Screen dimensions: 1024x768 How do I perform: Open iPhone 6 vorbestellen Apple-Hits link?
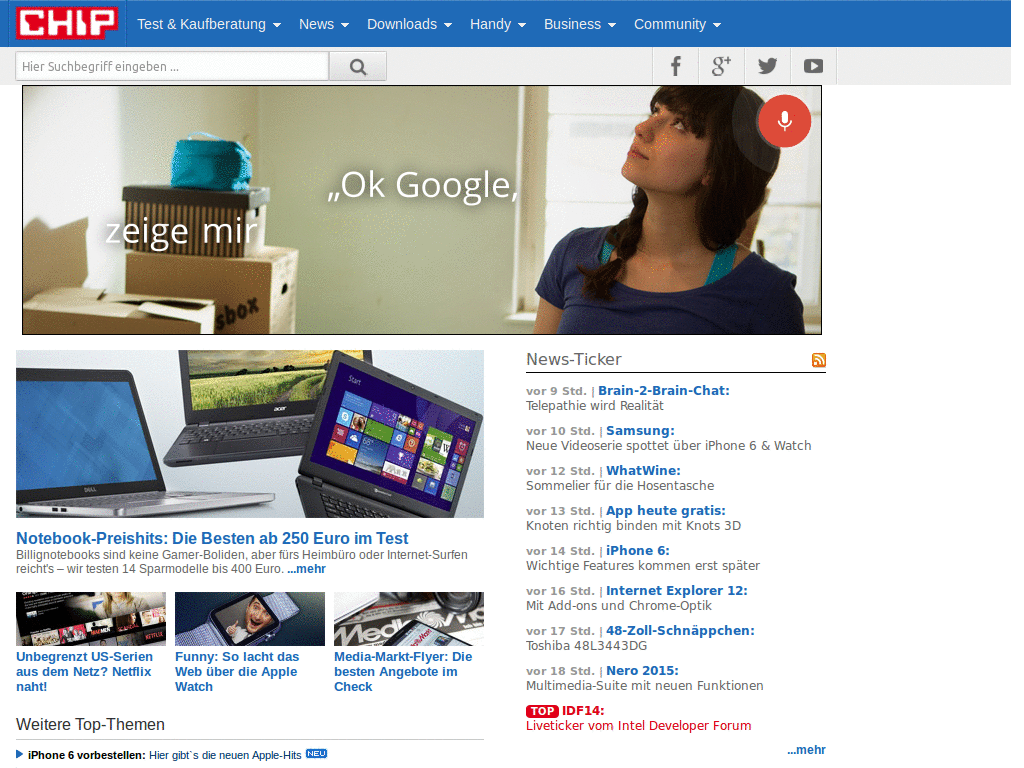click(x=225, y=755)
